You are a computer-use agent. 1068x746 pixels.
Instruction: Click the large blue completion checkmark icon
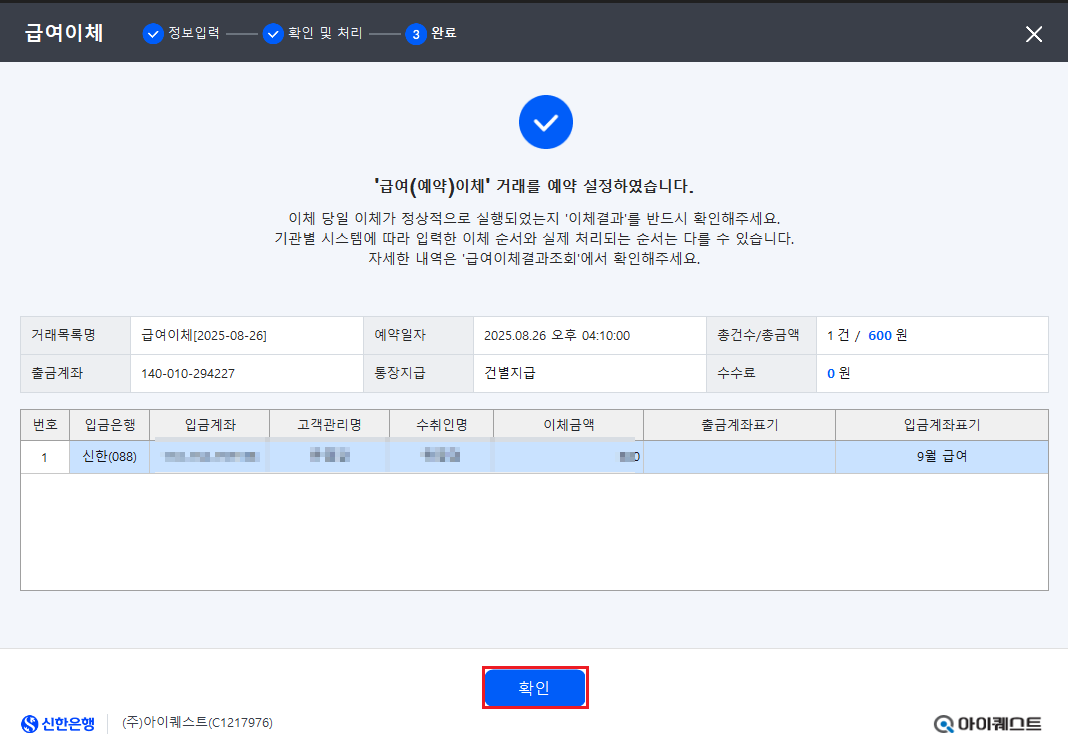545,123
